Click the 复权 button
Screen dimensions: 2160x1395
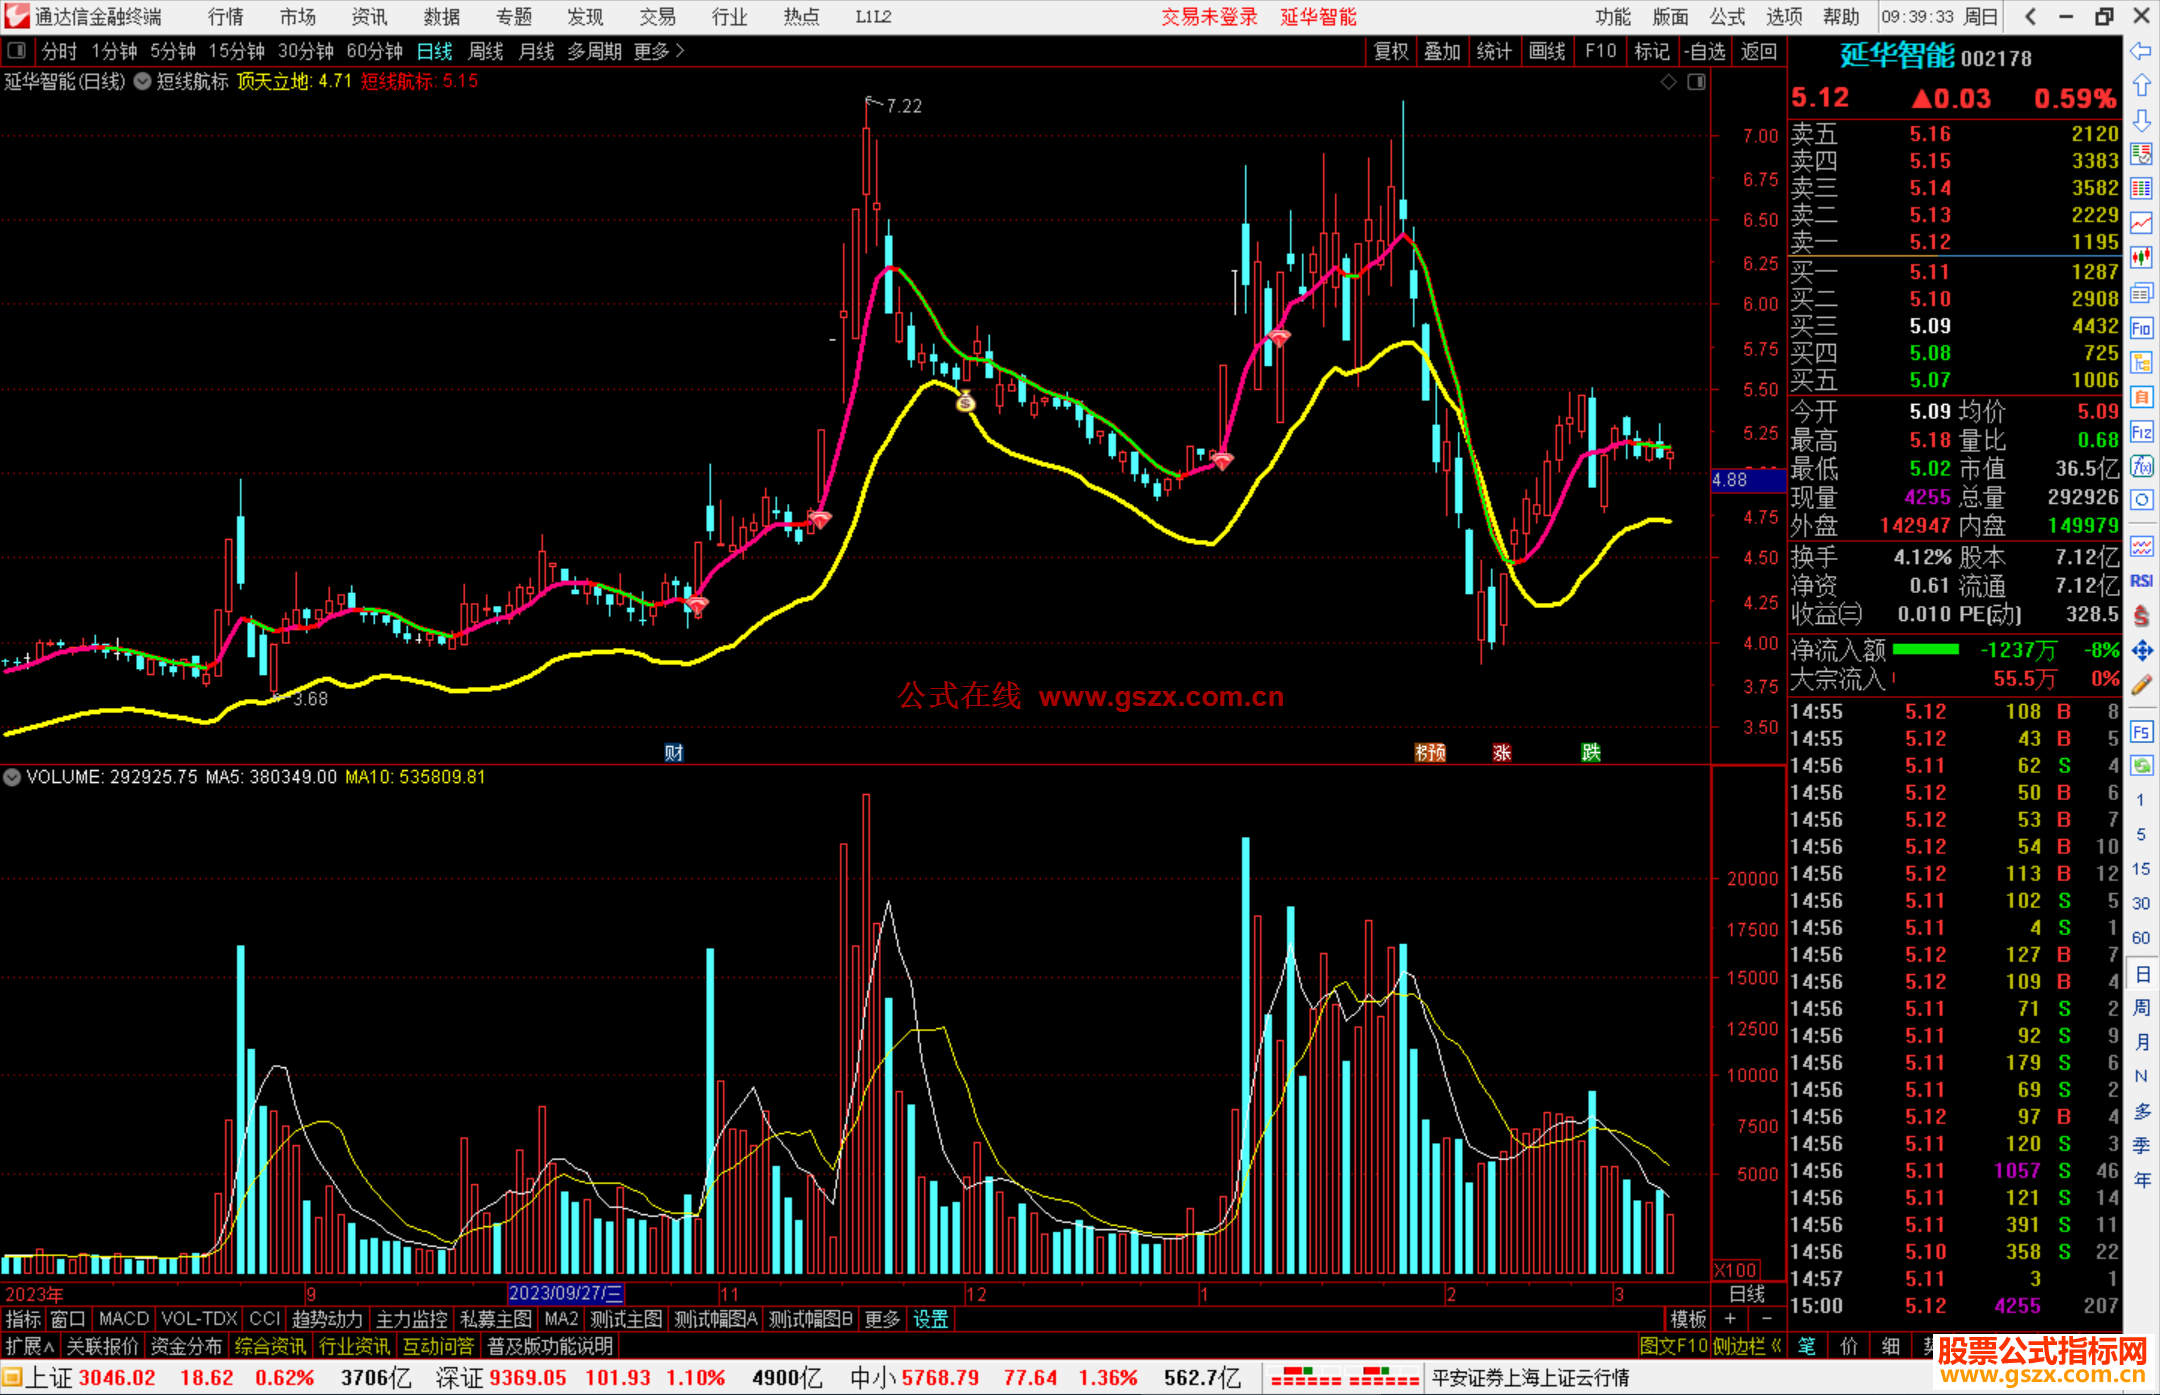[x=1390, y=51]
